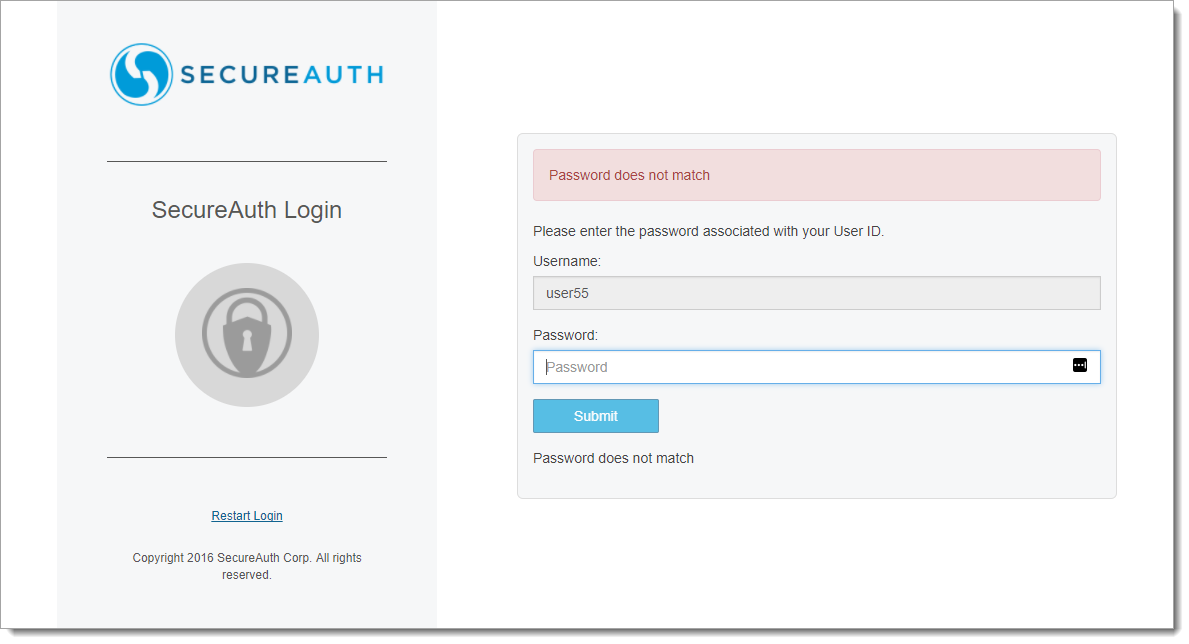Click the red "Password does not match" alert banner
Image resolution: width=1189 pixels, height=644 pixels.
pyautogui.click(x=816, y=175)
